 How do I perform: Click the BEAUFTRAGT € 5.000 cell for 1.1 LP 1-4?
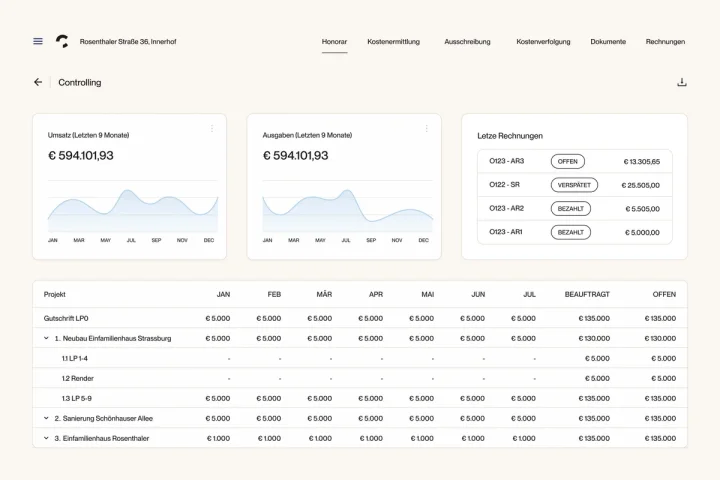coord(597,358)
